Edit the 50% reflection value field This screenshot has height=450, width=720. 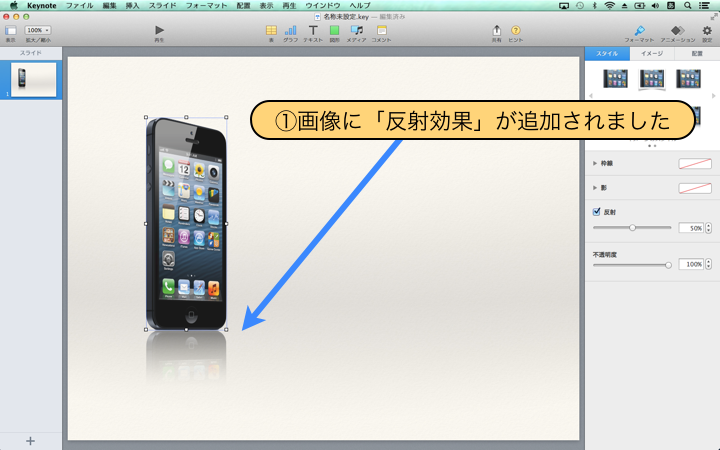tap(691, 228)
